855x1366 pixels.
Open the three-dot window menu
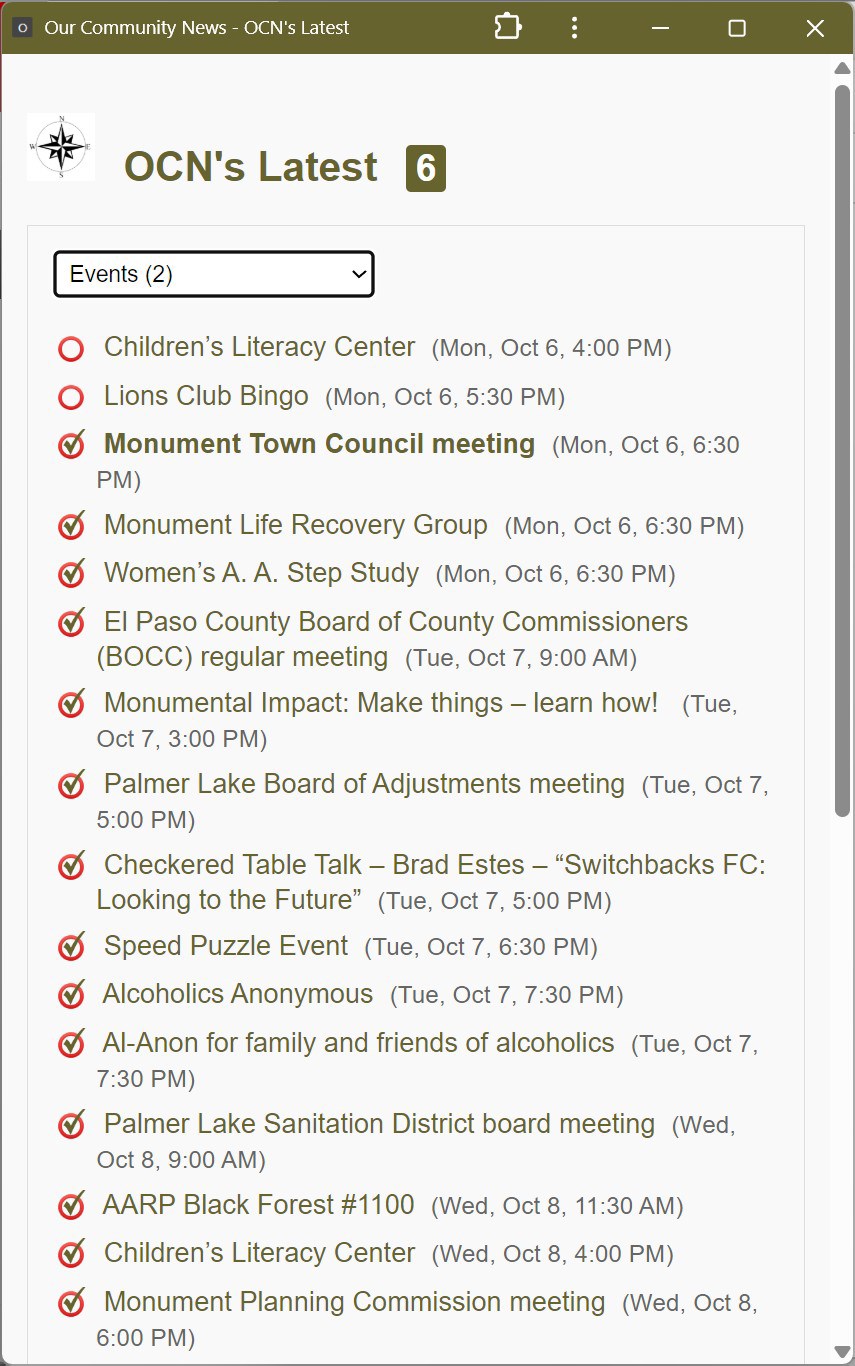pos(574,27)
